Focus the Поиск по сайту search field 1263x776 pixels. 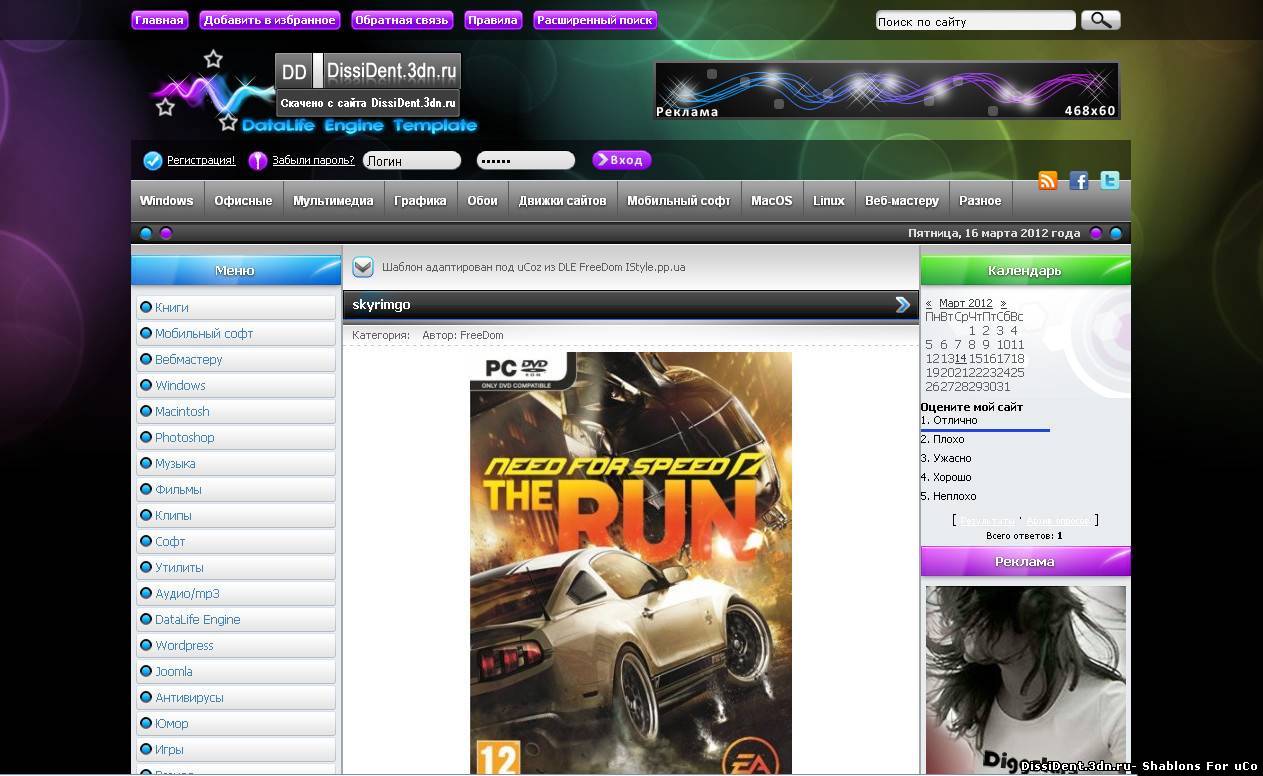[975, 21]
